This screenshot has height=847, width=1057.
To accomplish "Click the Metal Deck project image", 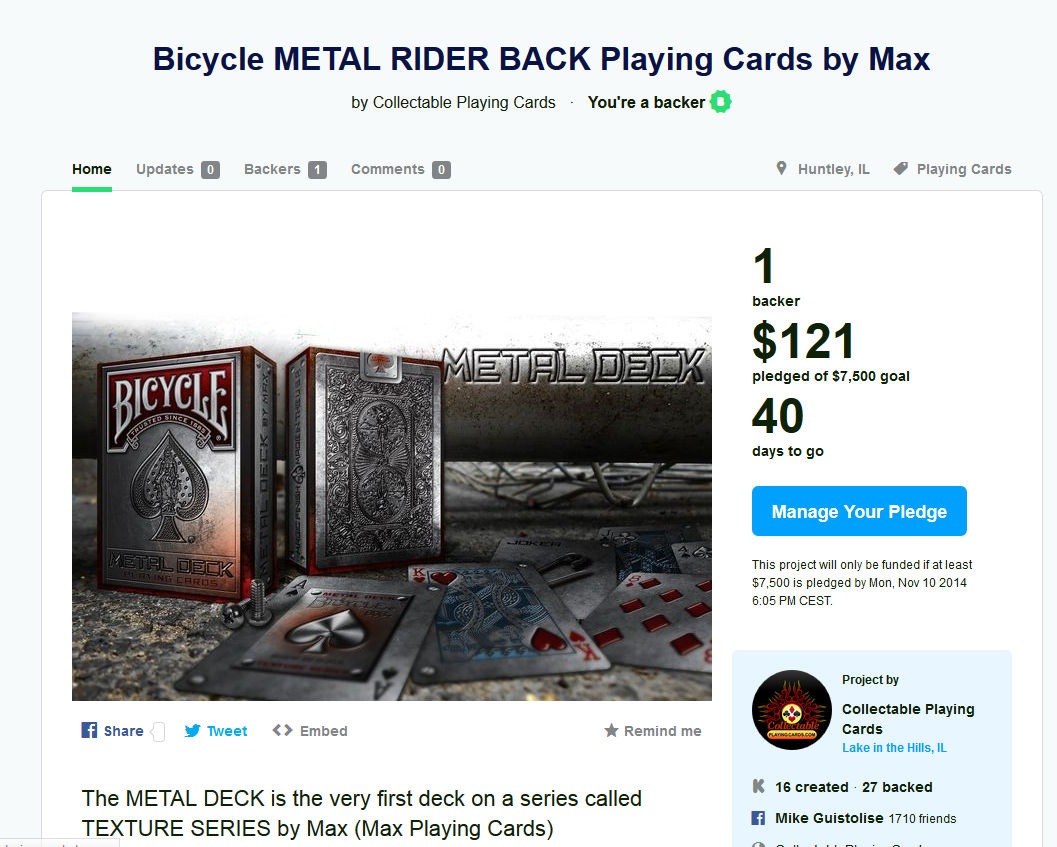I will coord(392,506).
